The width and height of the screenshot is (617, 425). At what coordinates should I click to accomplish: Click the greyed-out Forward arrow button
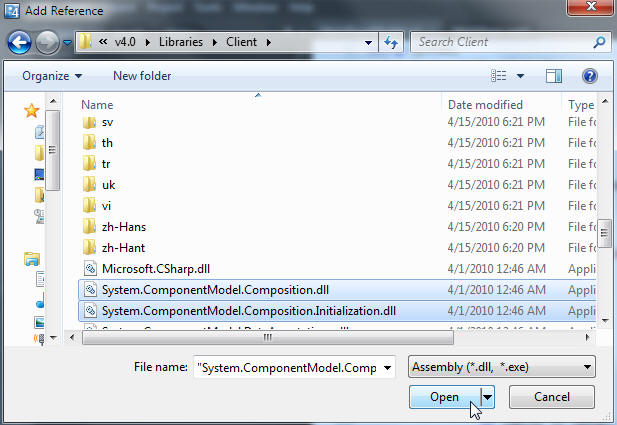pos(48,42)
